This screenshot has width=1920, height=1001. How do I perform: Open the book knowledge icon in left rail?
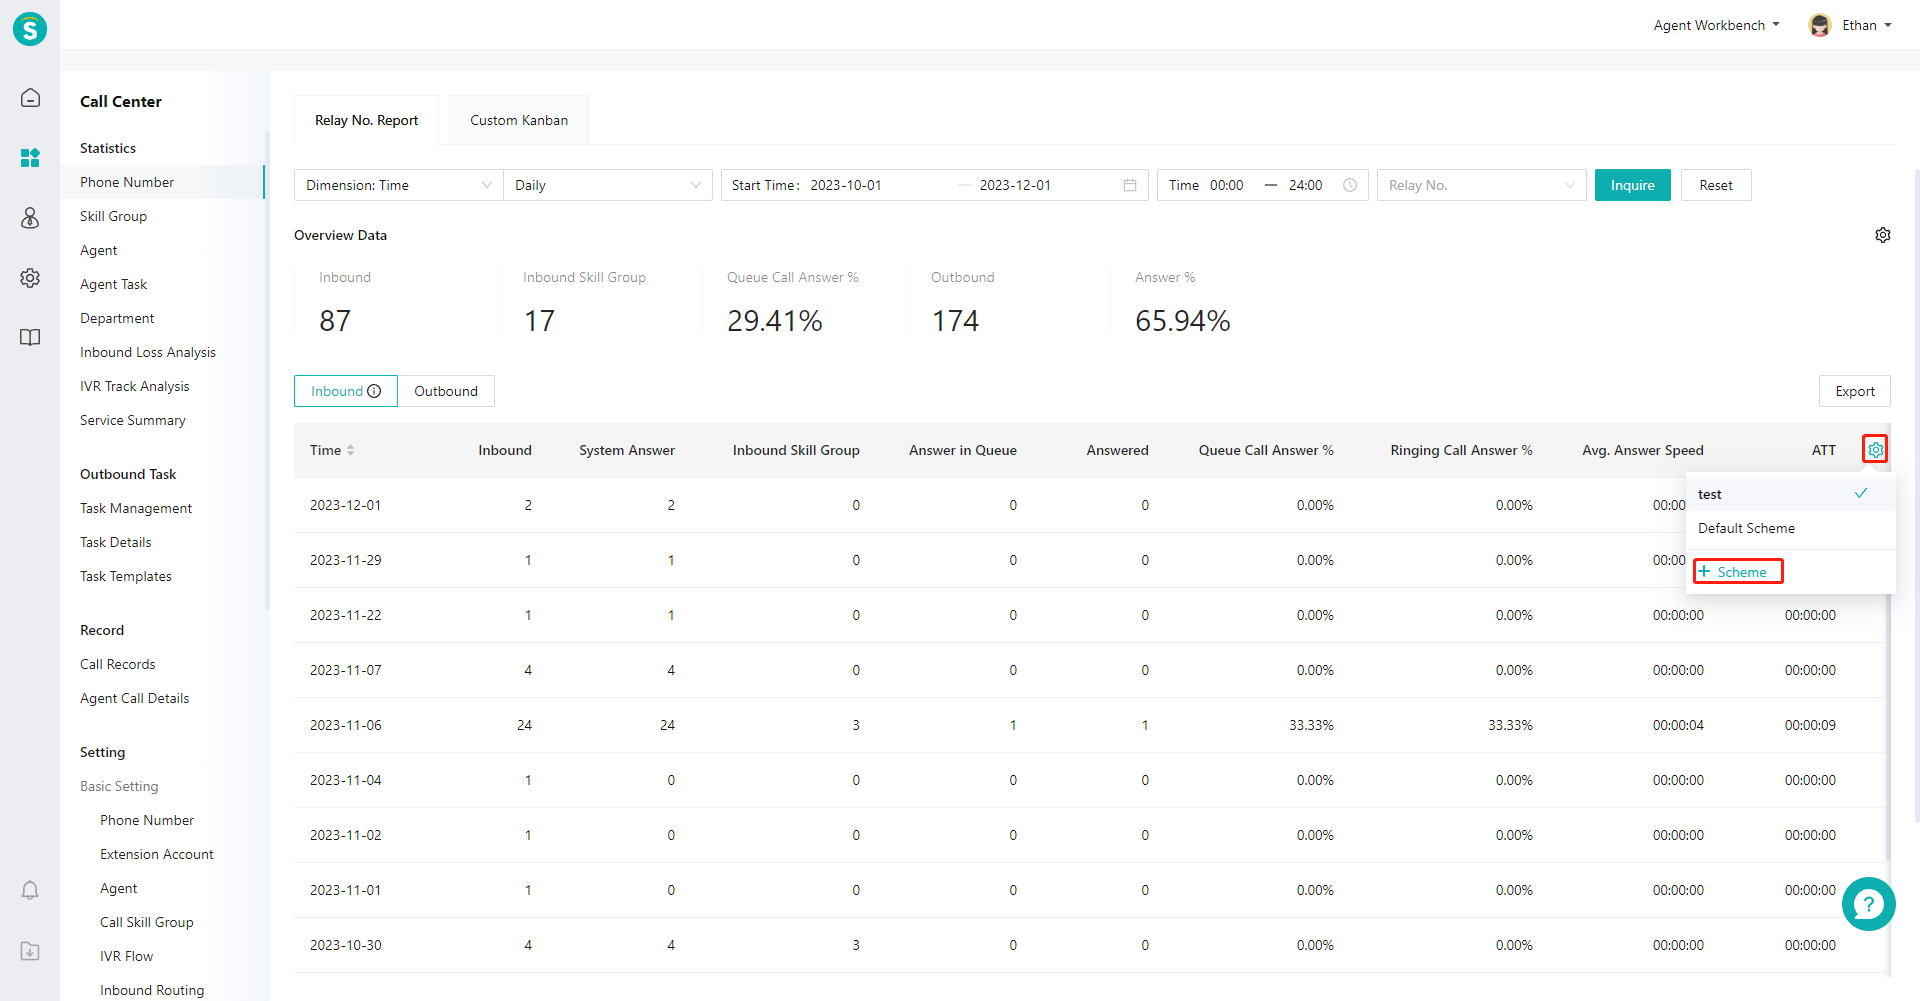30,337
